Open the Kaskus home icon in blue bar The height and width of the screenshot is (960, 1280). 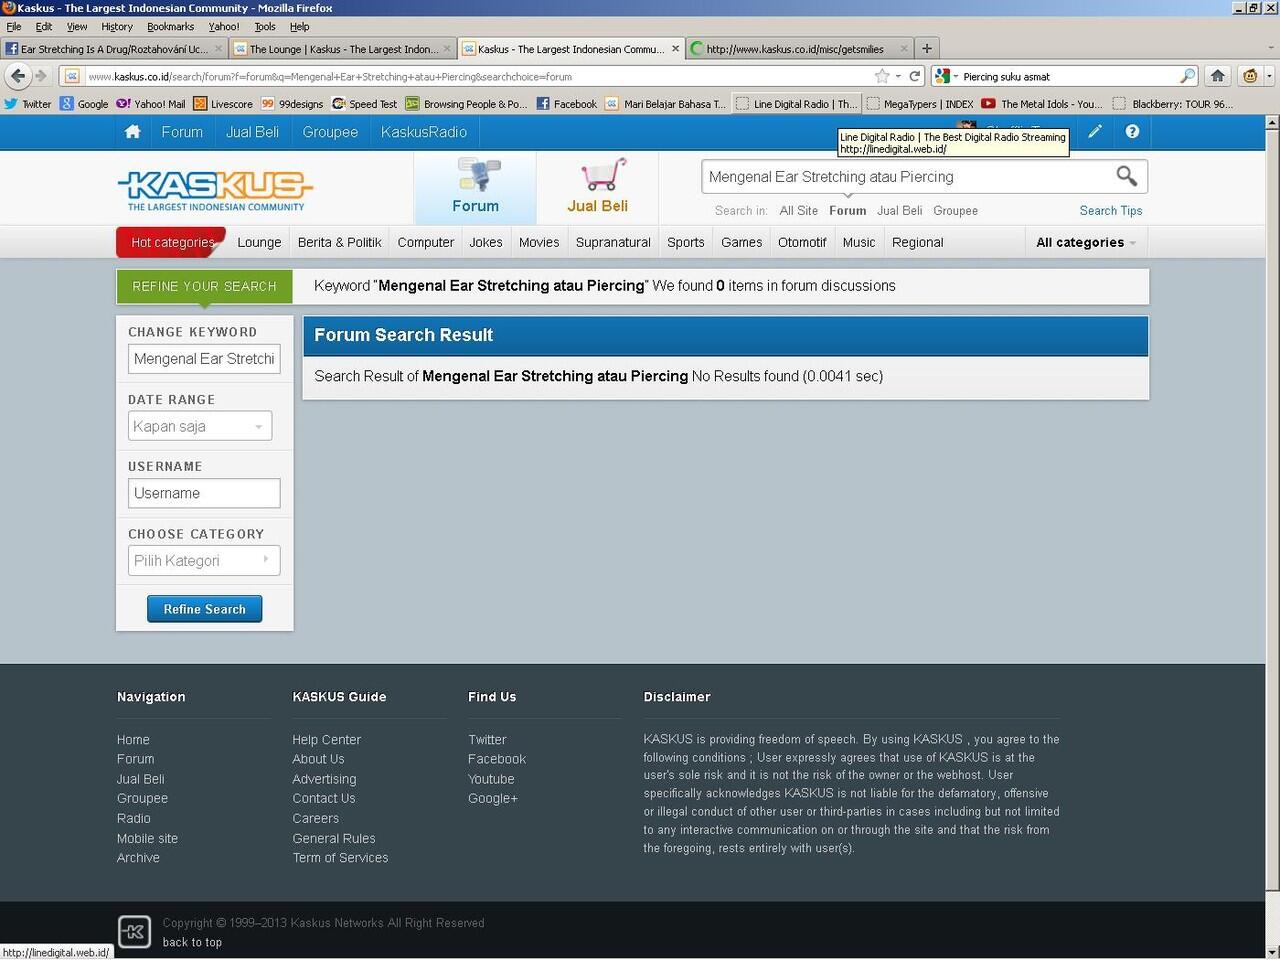click(132, 132)
